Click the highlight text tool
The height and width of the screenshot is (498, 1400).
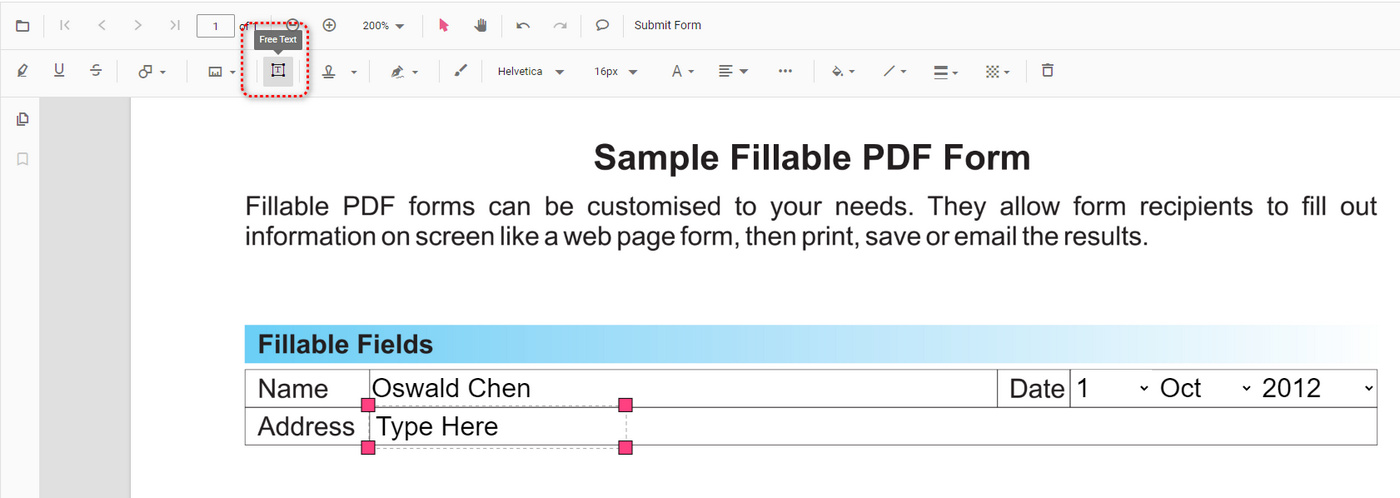click(x=23, y=71)
